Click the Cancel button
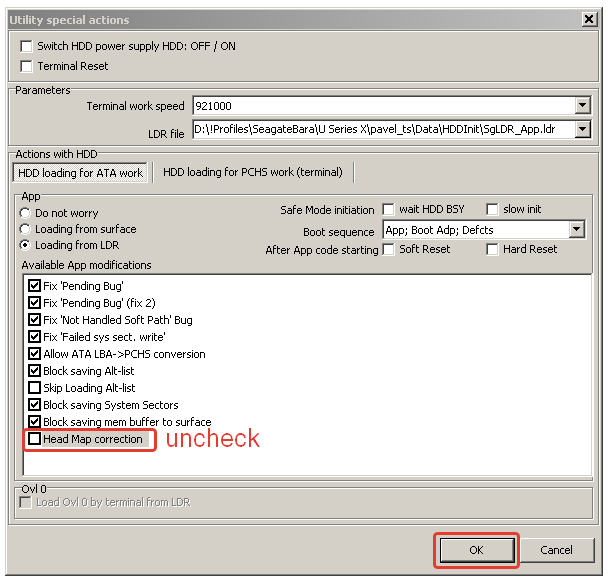612x582 pixels. [556, 550]
